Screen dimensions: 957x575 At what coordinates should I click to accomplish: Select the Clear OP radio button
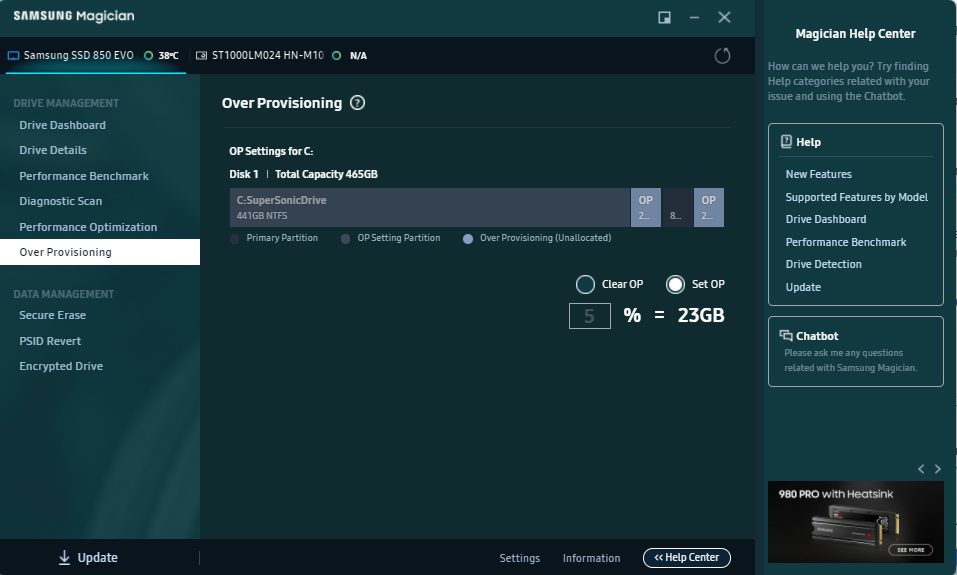pyautogui.click(x=585, y=284)
